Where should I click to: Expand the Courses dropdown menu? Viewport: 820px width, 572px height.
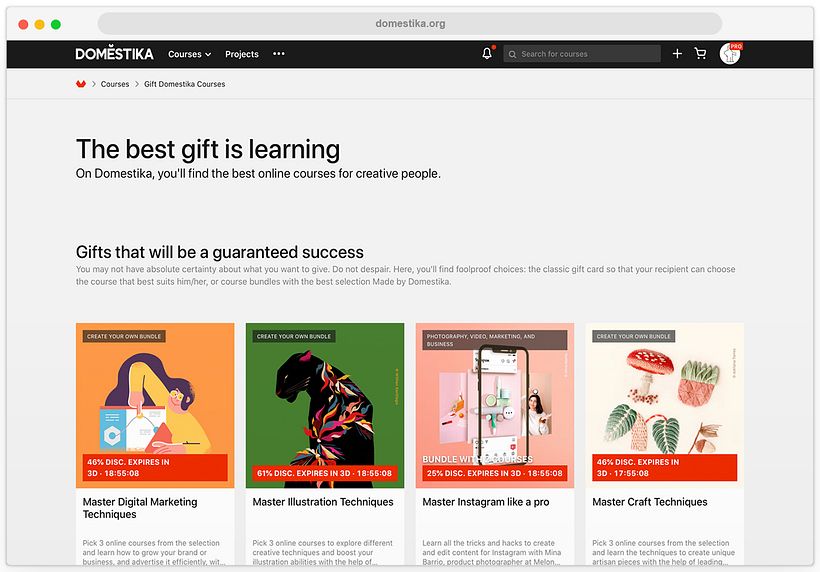[189, 54]
